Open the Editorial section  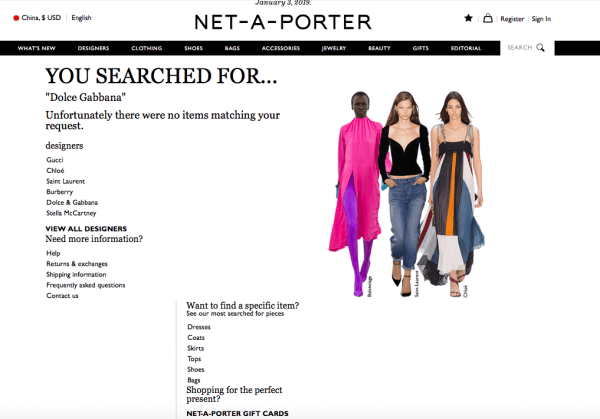tap(466, 48)
